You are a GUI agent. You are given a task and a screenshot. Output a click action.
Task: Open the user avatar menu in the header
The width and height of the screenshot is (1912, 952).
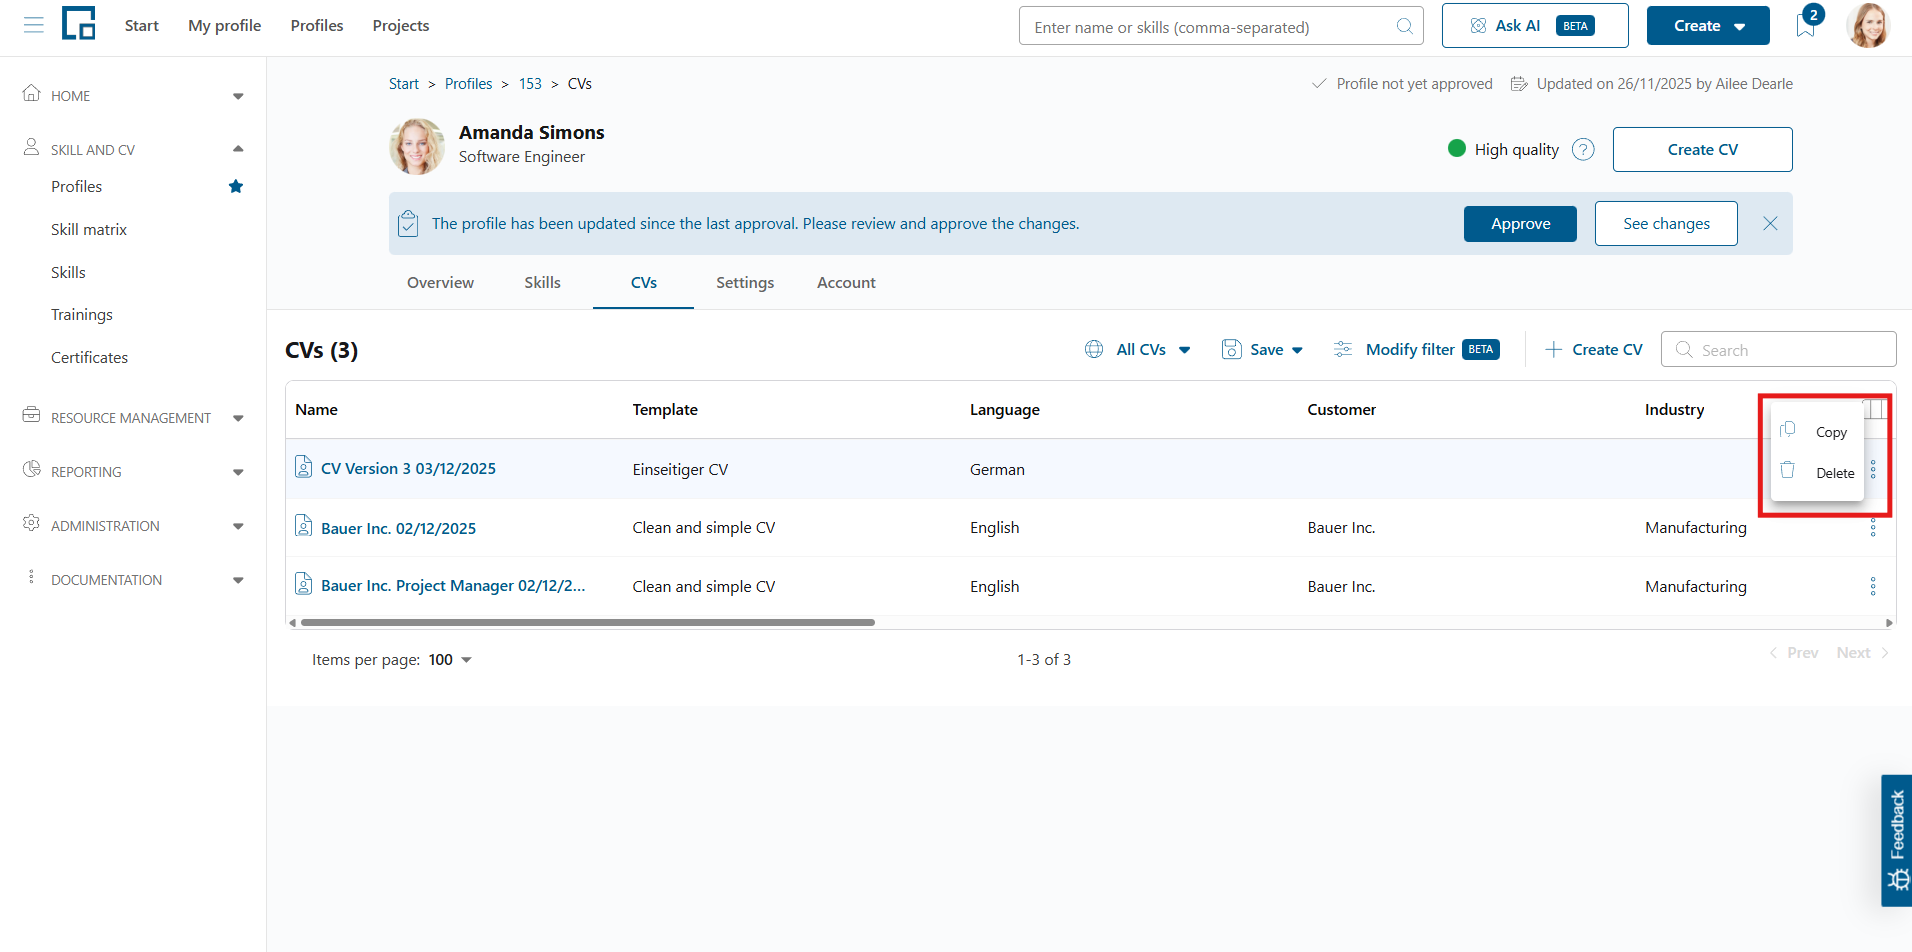[1867, 25]
